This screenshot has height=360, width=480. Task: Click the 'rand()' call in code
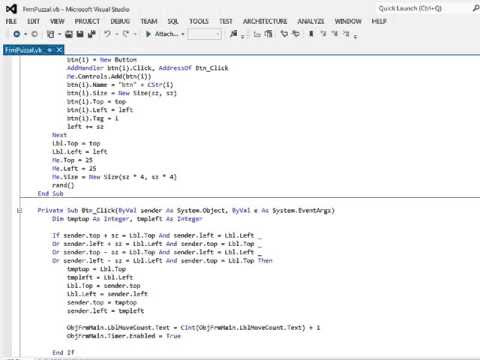point(63,185)
